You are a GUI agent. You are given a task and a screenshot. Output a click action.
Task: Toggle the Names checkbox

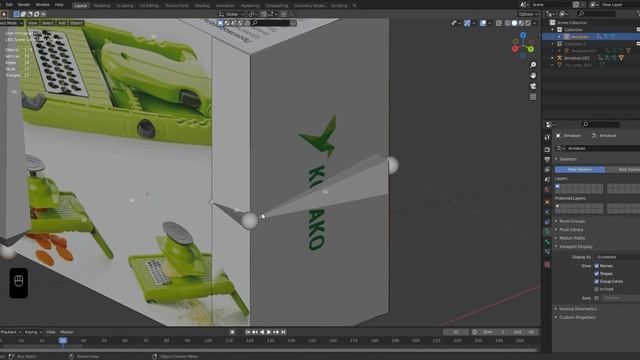(x=596, y=266)
